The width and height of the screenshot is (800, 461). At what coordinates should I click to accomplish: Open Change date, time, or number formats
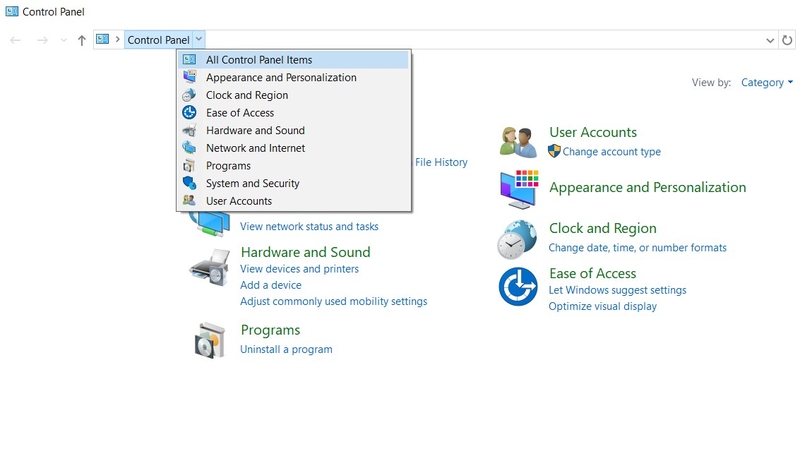coord(637,248)
